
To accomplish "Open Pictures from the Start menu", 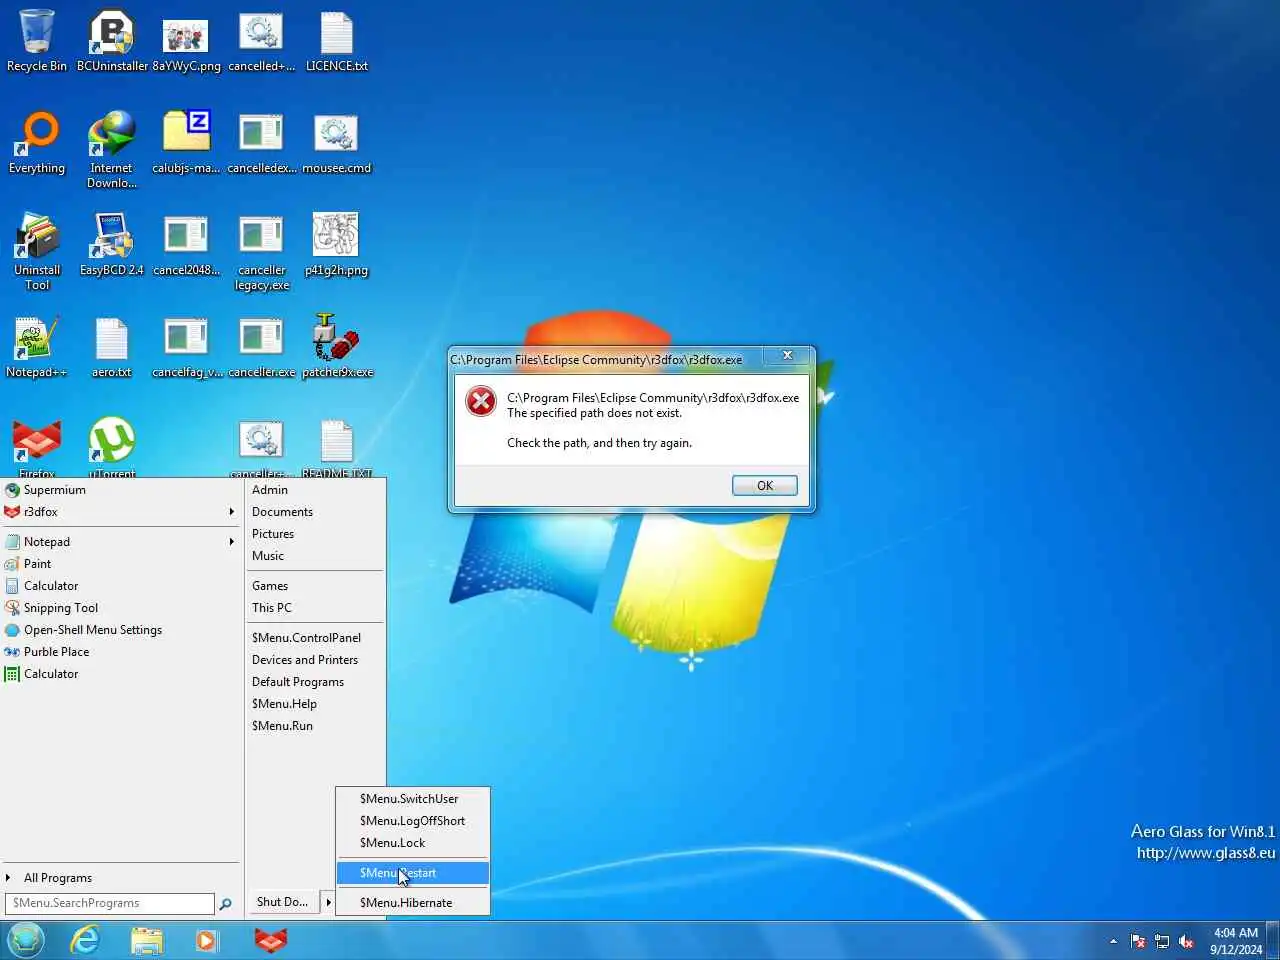I will [x=315, y=534].
